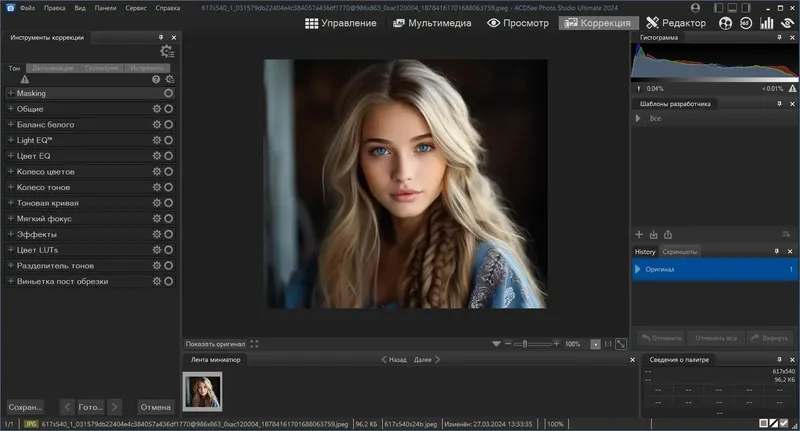Toggle the left panel layout icon
The width and height of the screenshot is (800, 431).
[x=718, y=8]
